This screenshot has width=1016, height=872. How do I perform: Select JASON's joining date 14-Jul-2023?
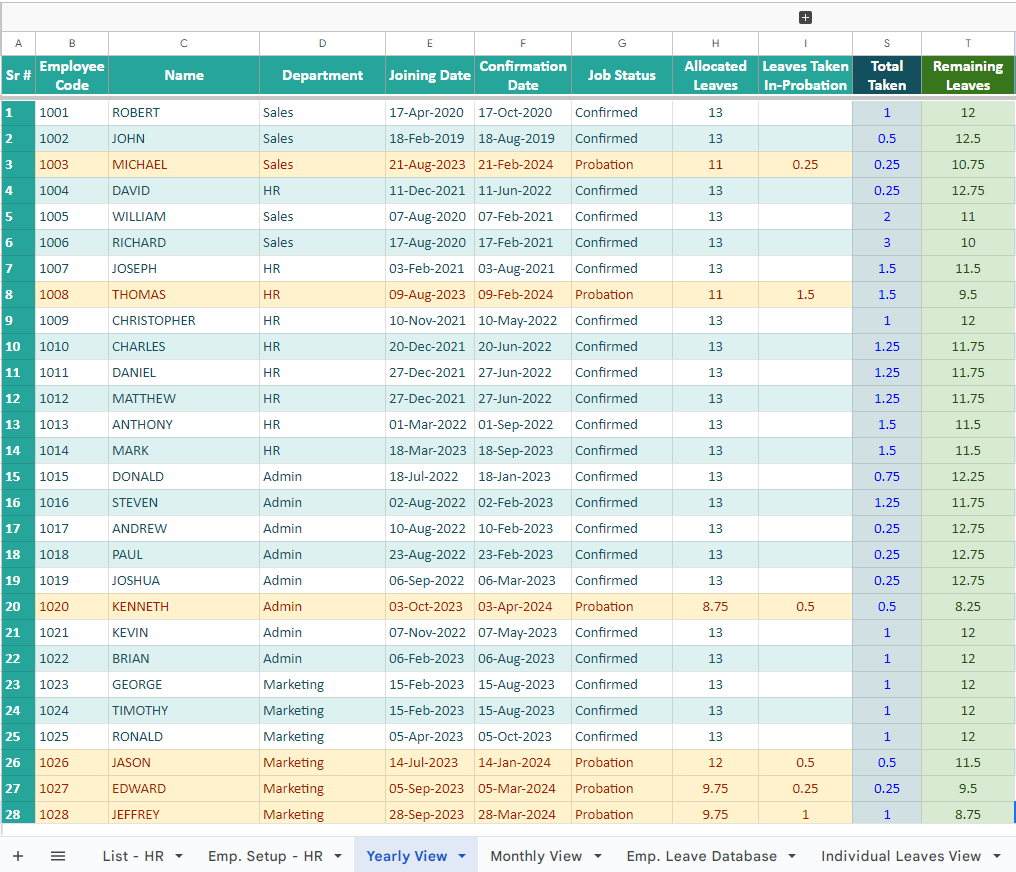430,763
